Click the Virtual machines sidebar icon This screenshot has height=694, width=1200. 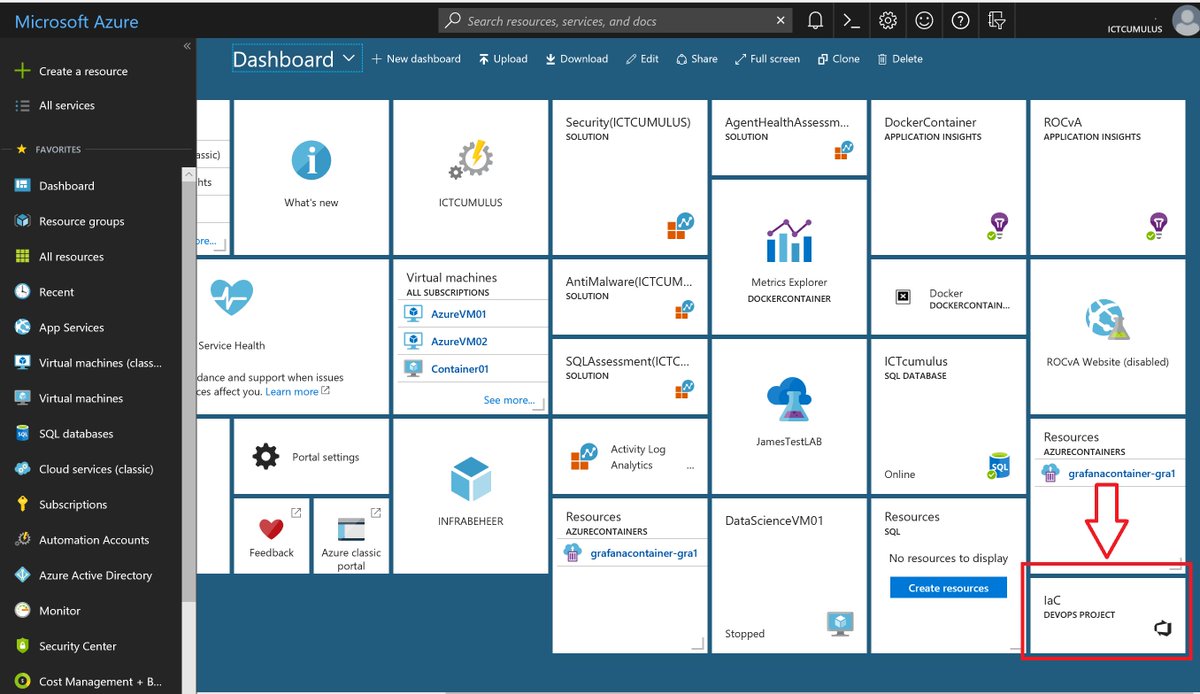click(x=22, y=398)
